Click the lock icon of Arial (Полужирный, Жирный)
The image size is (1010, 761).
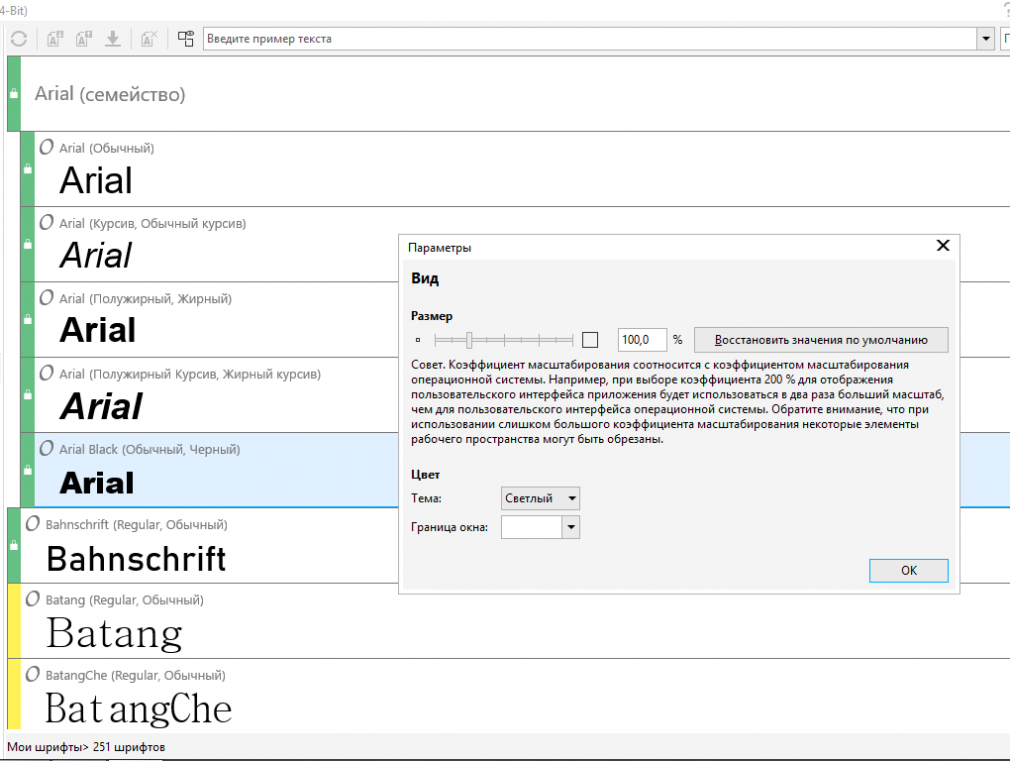[x=28, y=320]
